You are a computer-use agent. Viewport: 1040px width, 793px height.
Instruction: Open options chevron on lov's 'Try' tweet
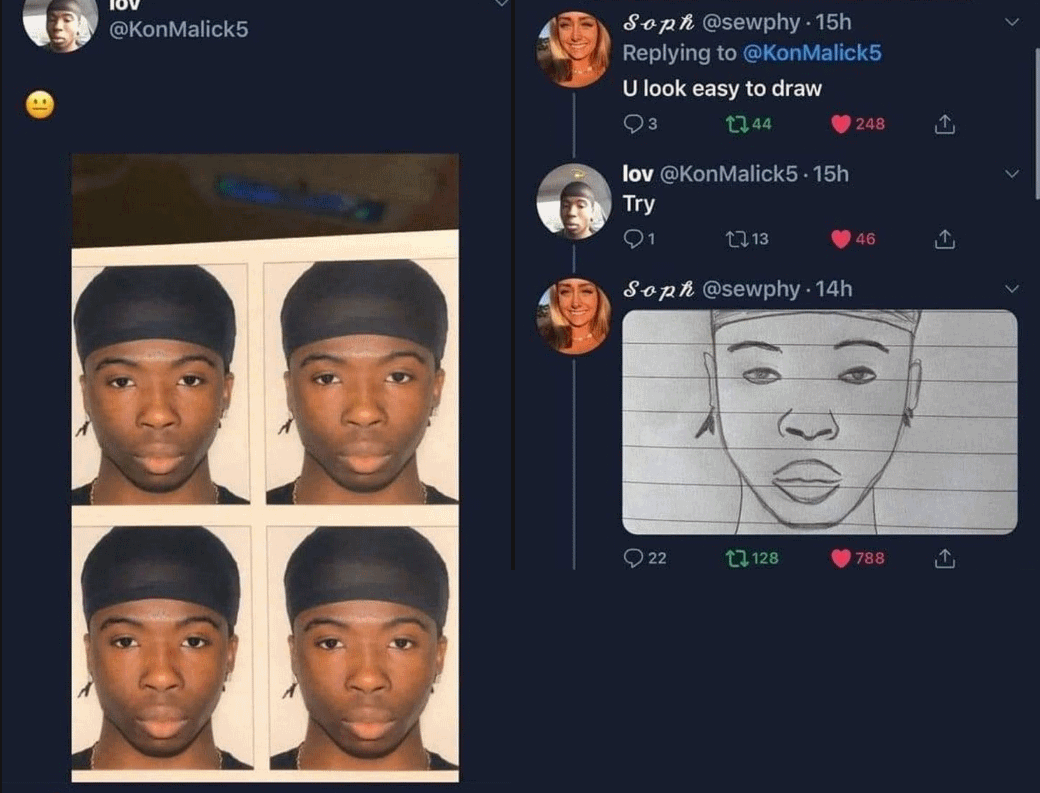click(1012, 174)
